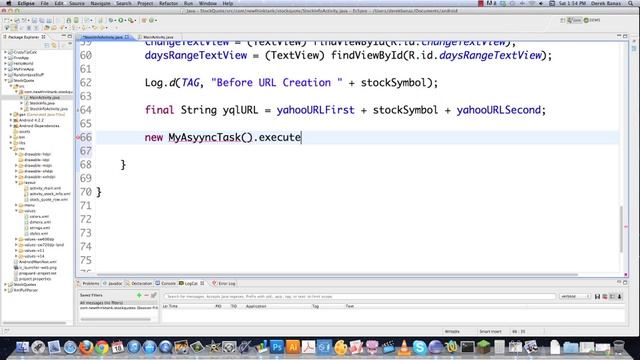Edit the selected LogCat filter
The height and width of the screenshot is (360, 640).
coord(154,295)
